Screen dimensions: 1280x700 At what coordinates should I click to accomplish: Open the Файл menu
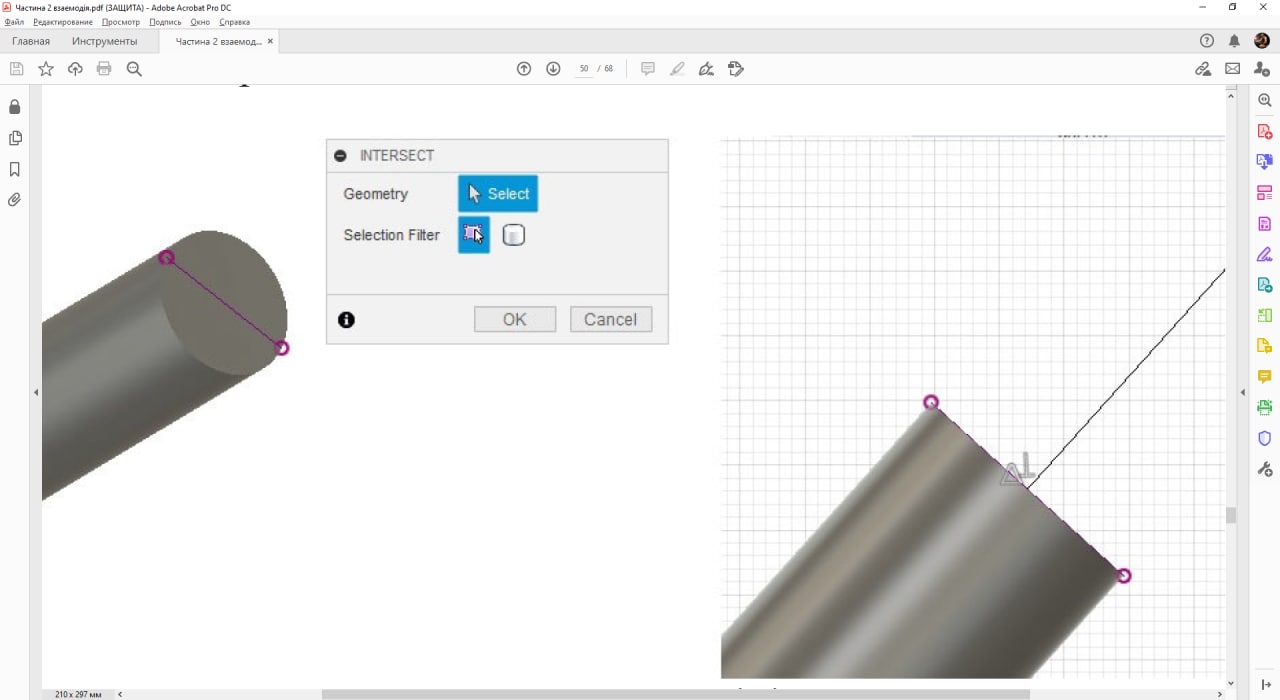pyautogui.click(x=14, y=22)
